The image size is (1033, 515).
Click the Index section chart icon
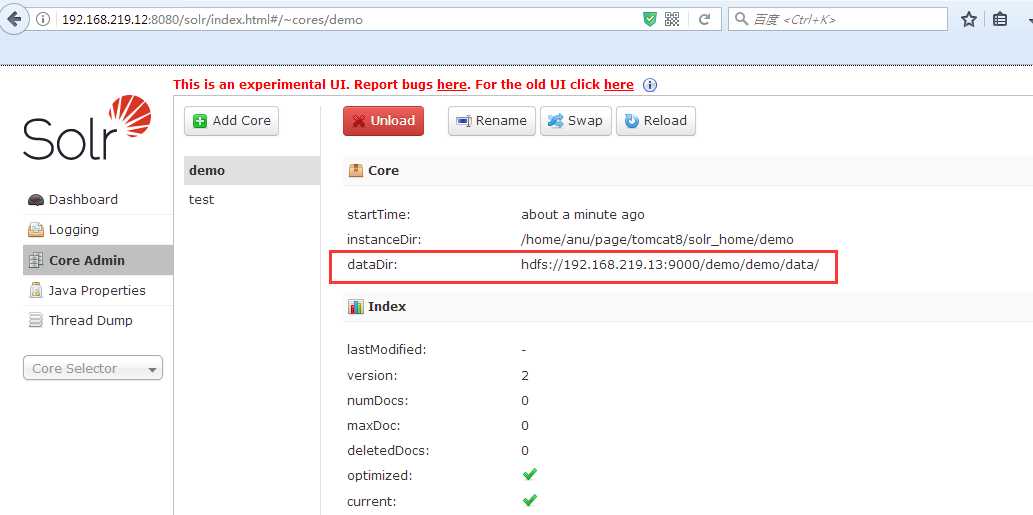(x=356, y=307)
